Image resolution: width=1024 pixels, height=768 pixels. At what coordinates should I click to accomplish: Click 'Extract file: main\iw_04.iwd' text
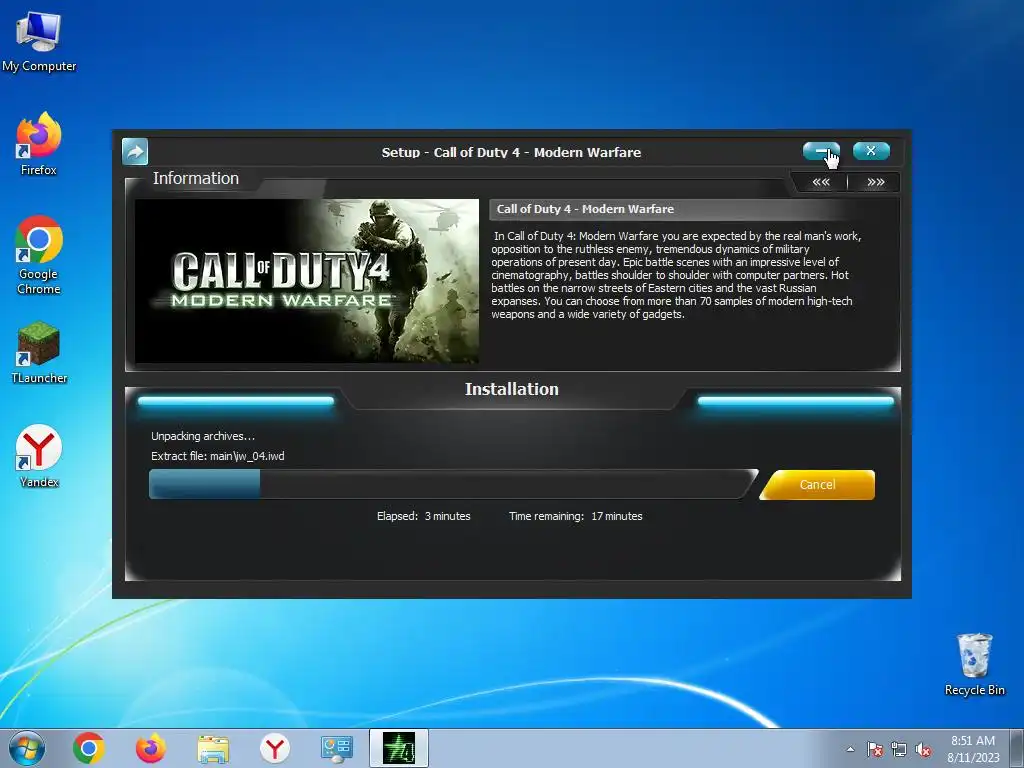[217, 456]
